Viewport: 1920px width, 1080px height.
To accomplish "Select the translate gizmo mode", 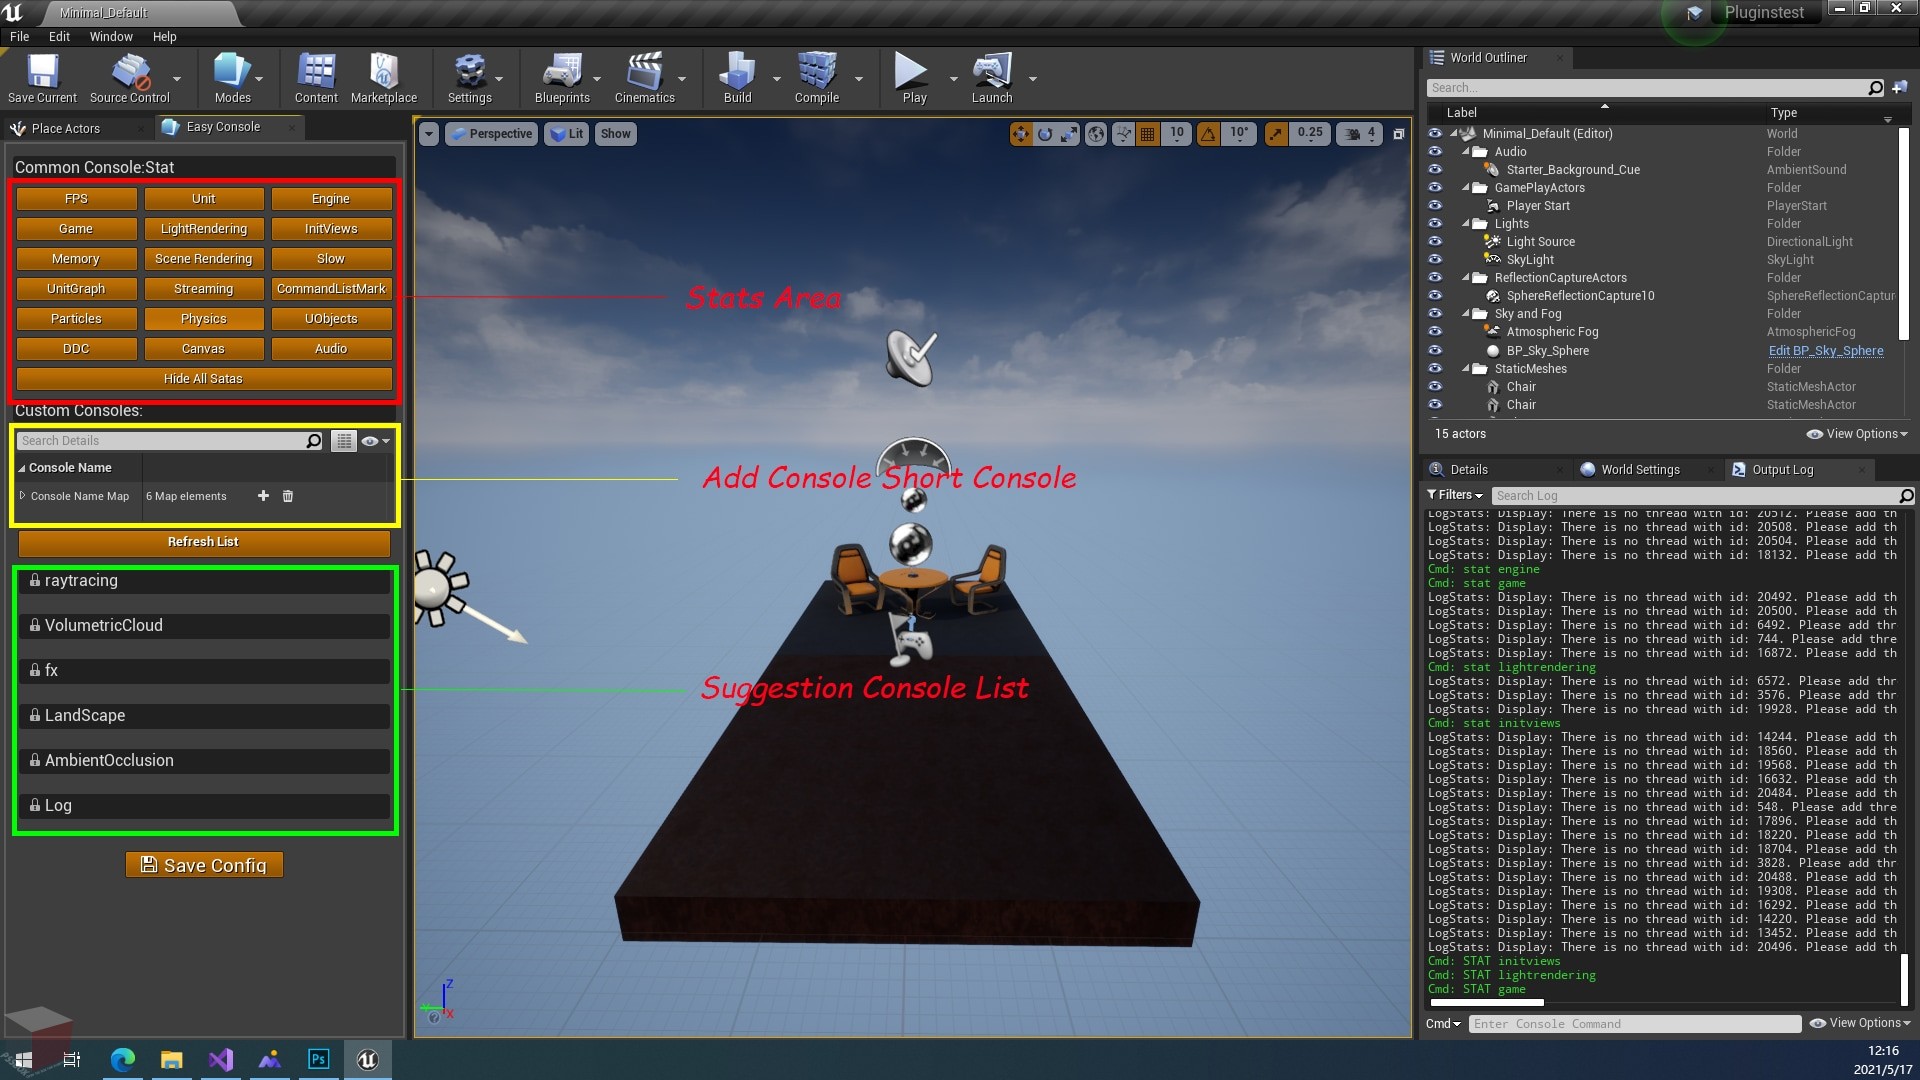I will [1020, 133].
